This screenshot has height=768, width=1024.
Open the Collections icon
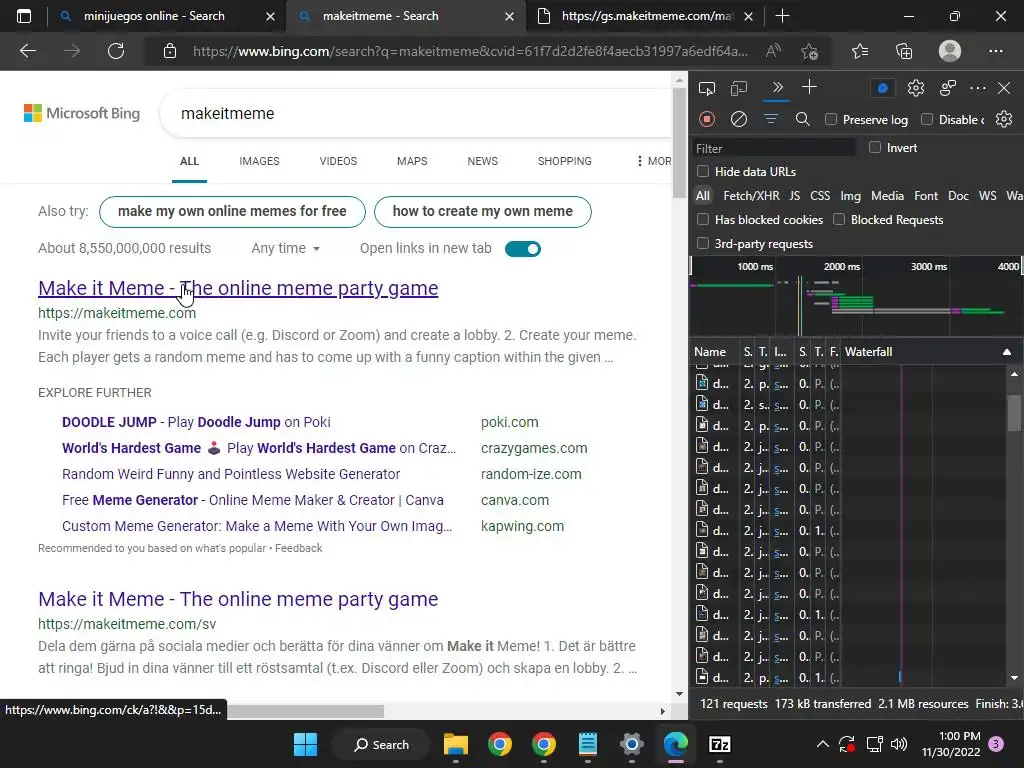click(904, 51)
